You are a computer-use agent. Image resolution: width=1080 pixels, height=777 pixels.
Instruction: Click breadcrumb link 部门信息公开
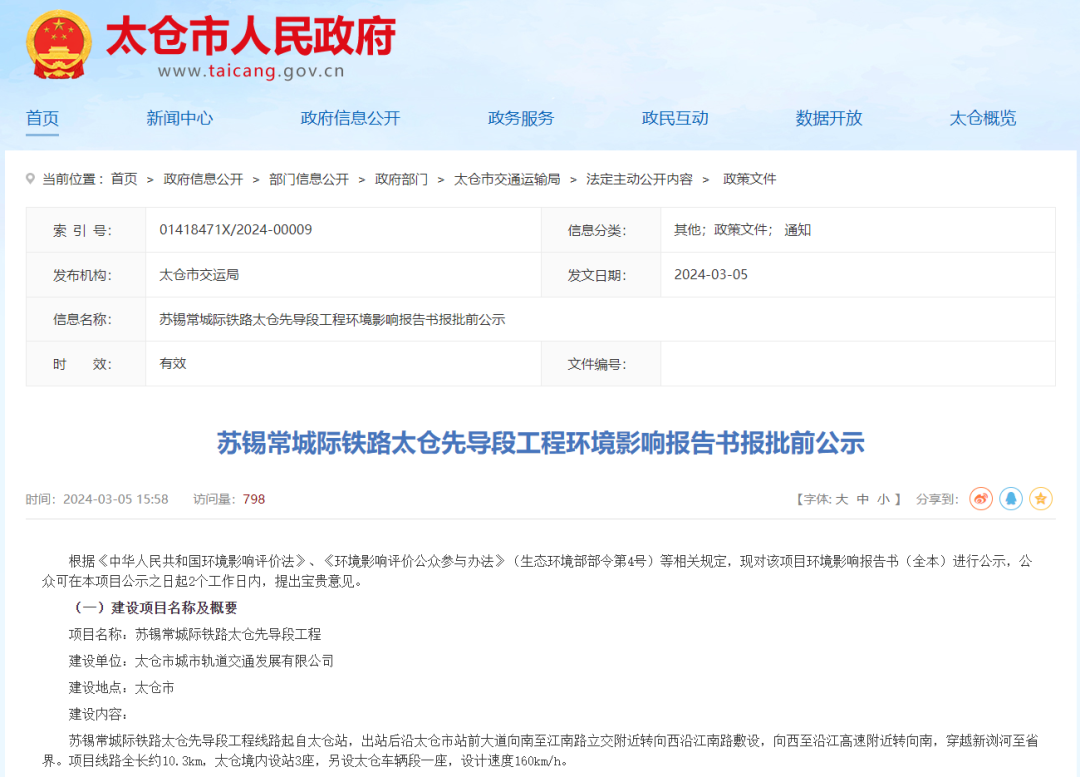(x=309, y=179)
